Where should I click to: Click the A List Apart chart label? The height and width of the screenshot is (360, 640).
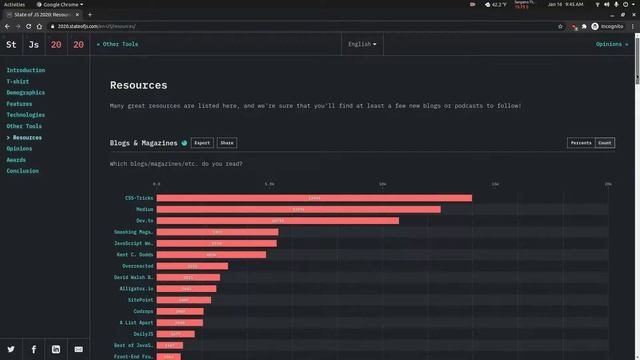point(136,322)
